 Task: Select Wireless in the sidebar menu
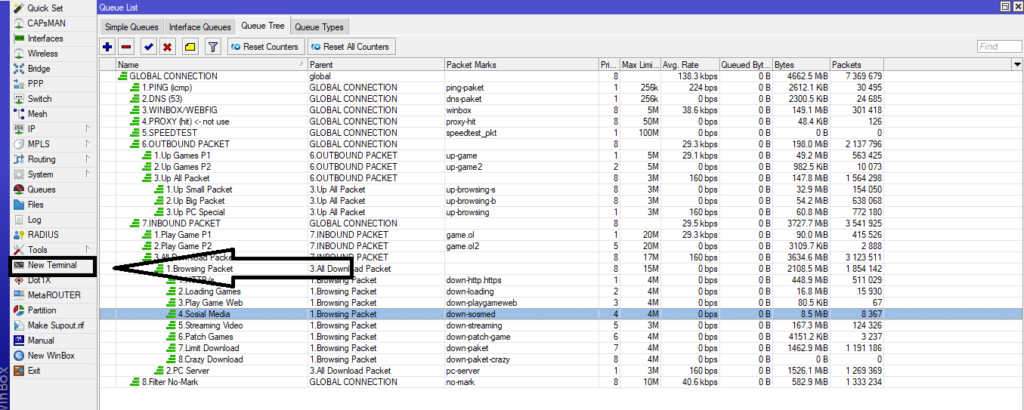pyautogui.click(x=43, y=53)
